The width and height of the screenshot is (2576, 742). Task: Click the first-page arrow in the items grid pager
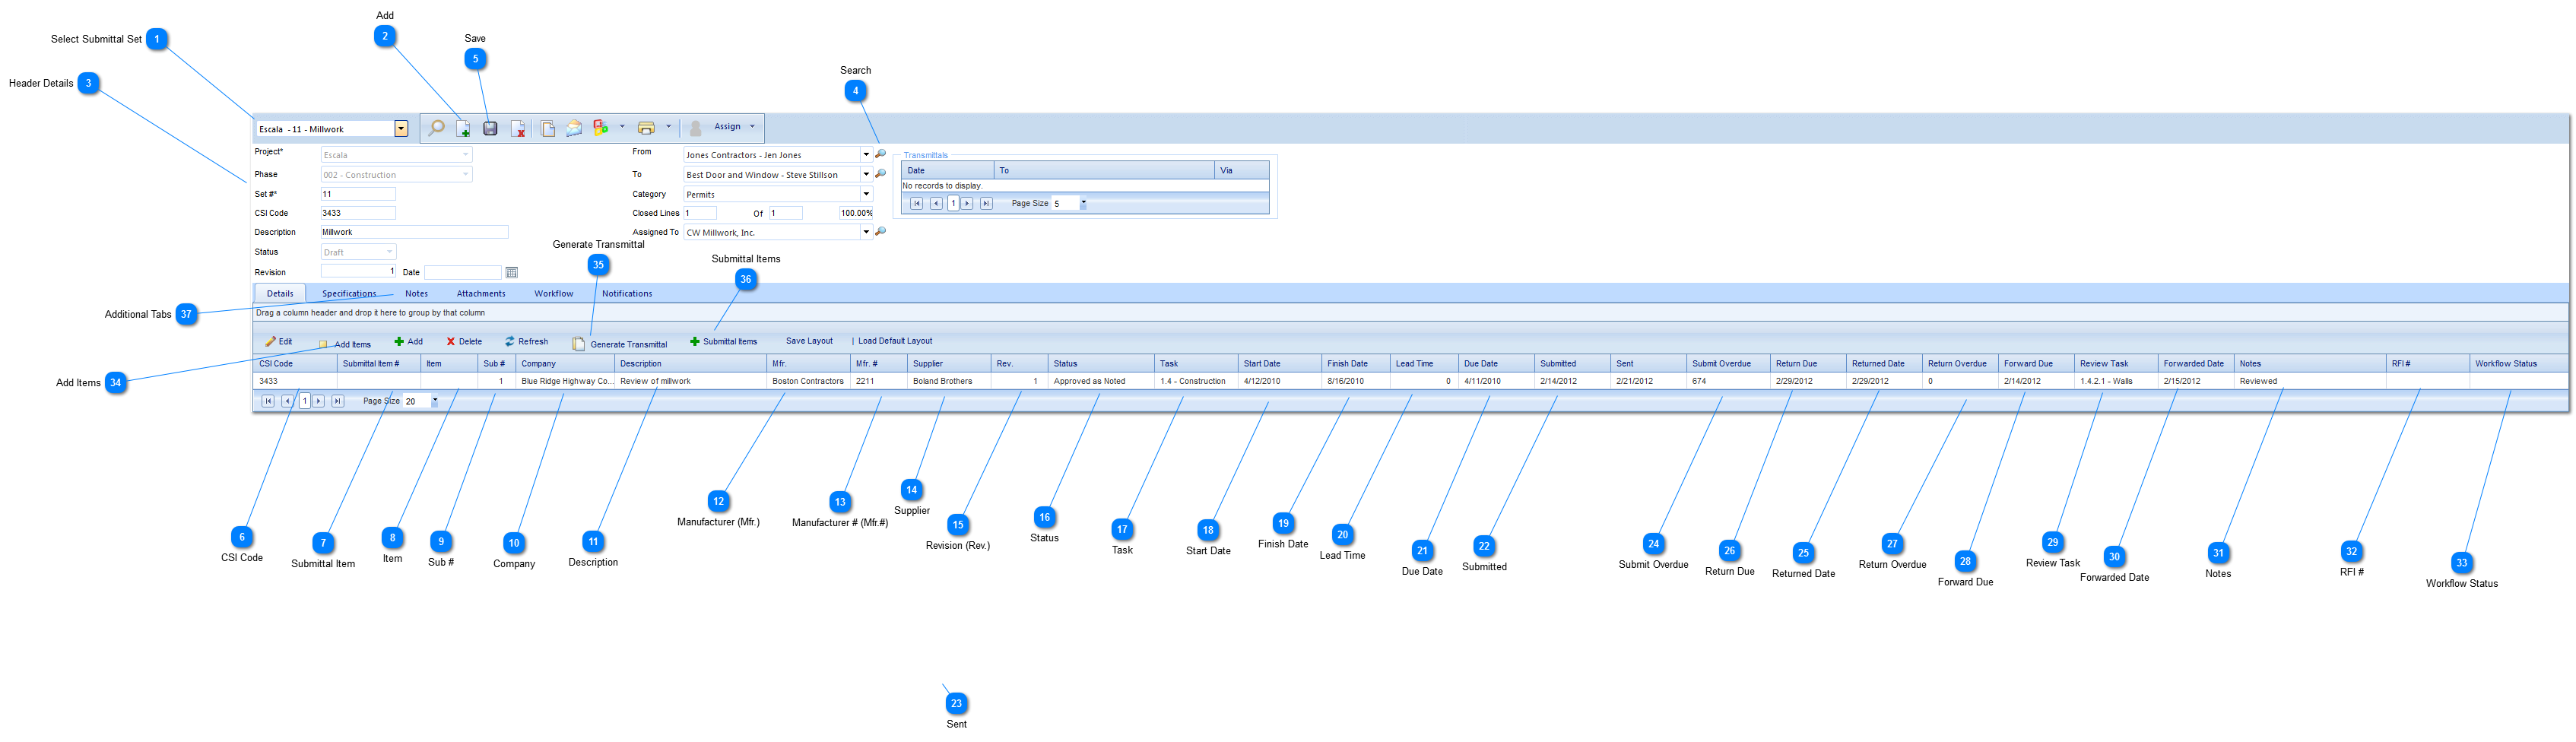click(x=268, y=401)
